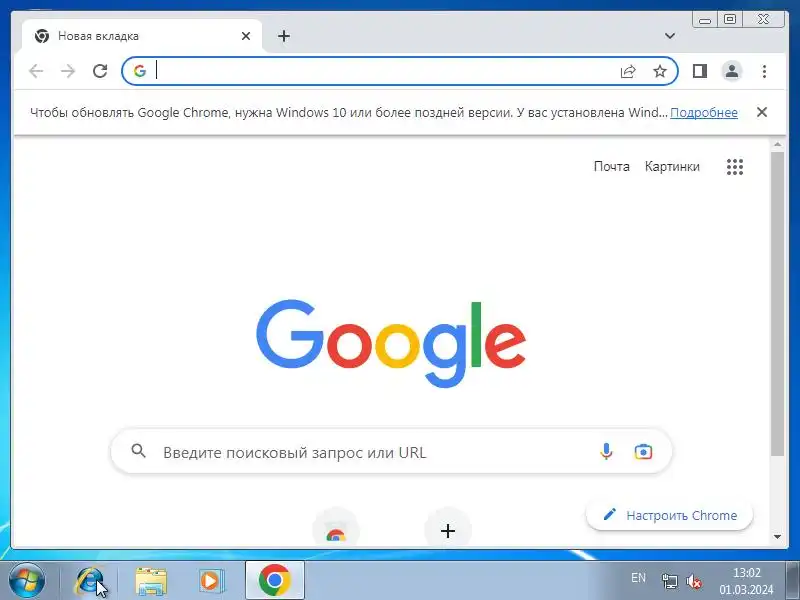Open the Chrome Web Store shortcut tile
The height and width of the screenshot is (600, 800).
coord(336,528)
